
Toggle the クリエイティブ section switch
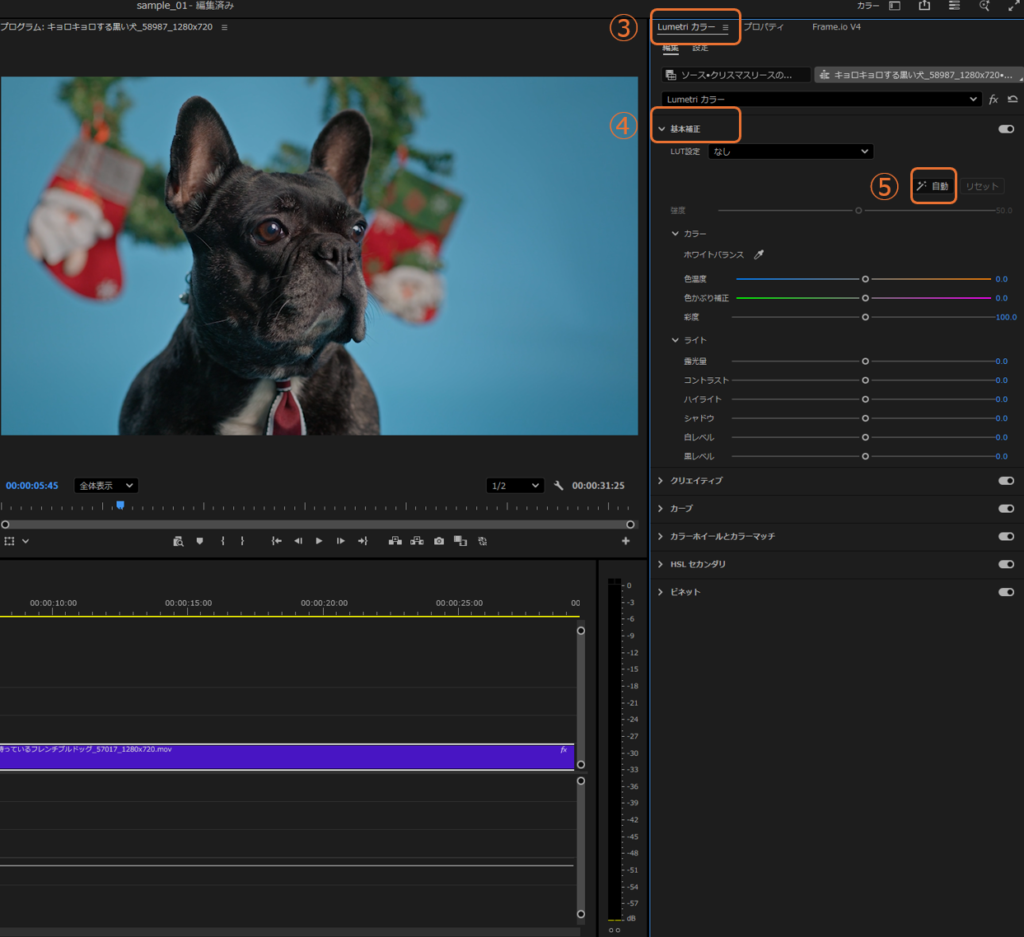click(1006, 481)
